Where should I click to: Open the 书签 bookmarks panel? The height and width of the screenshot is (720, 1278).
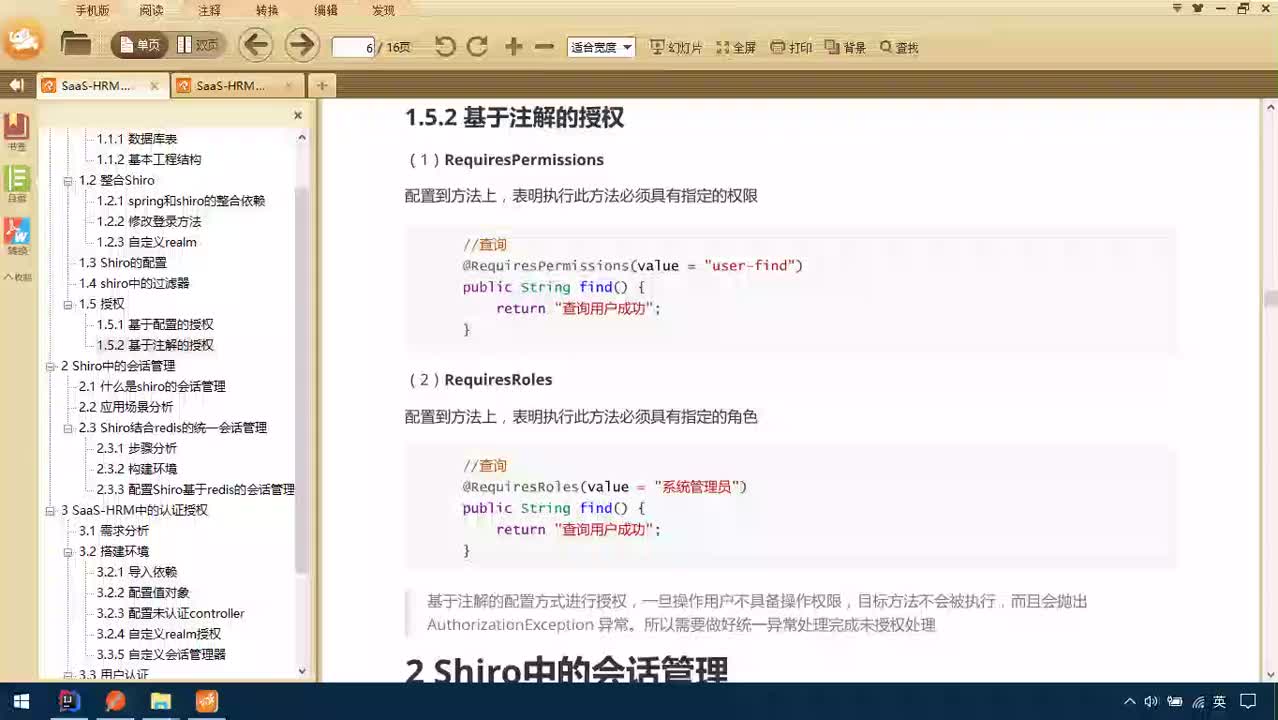tap(17, 131)
